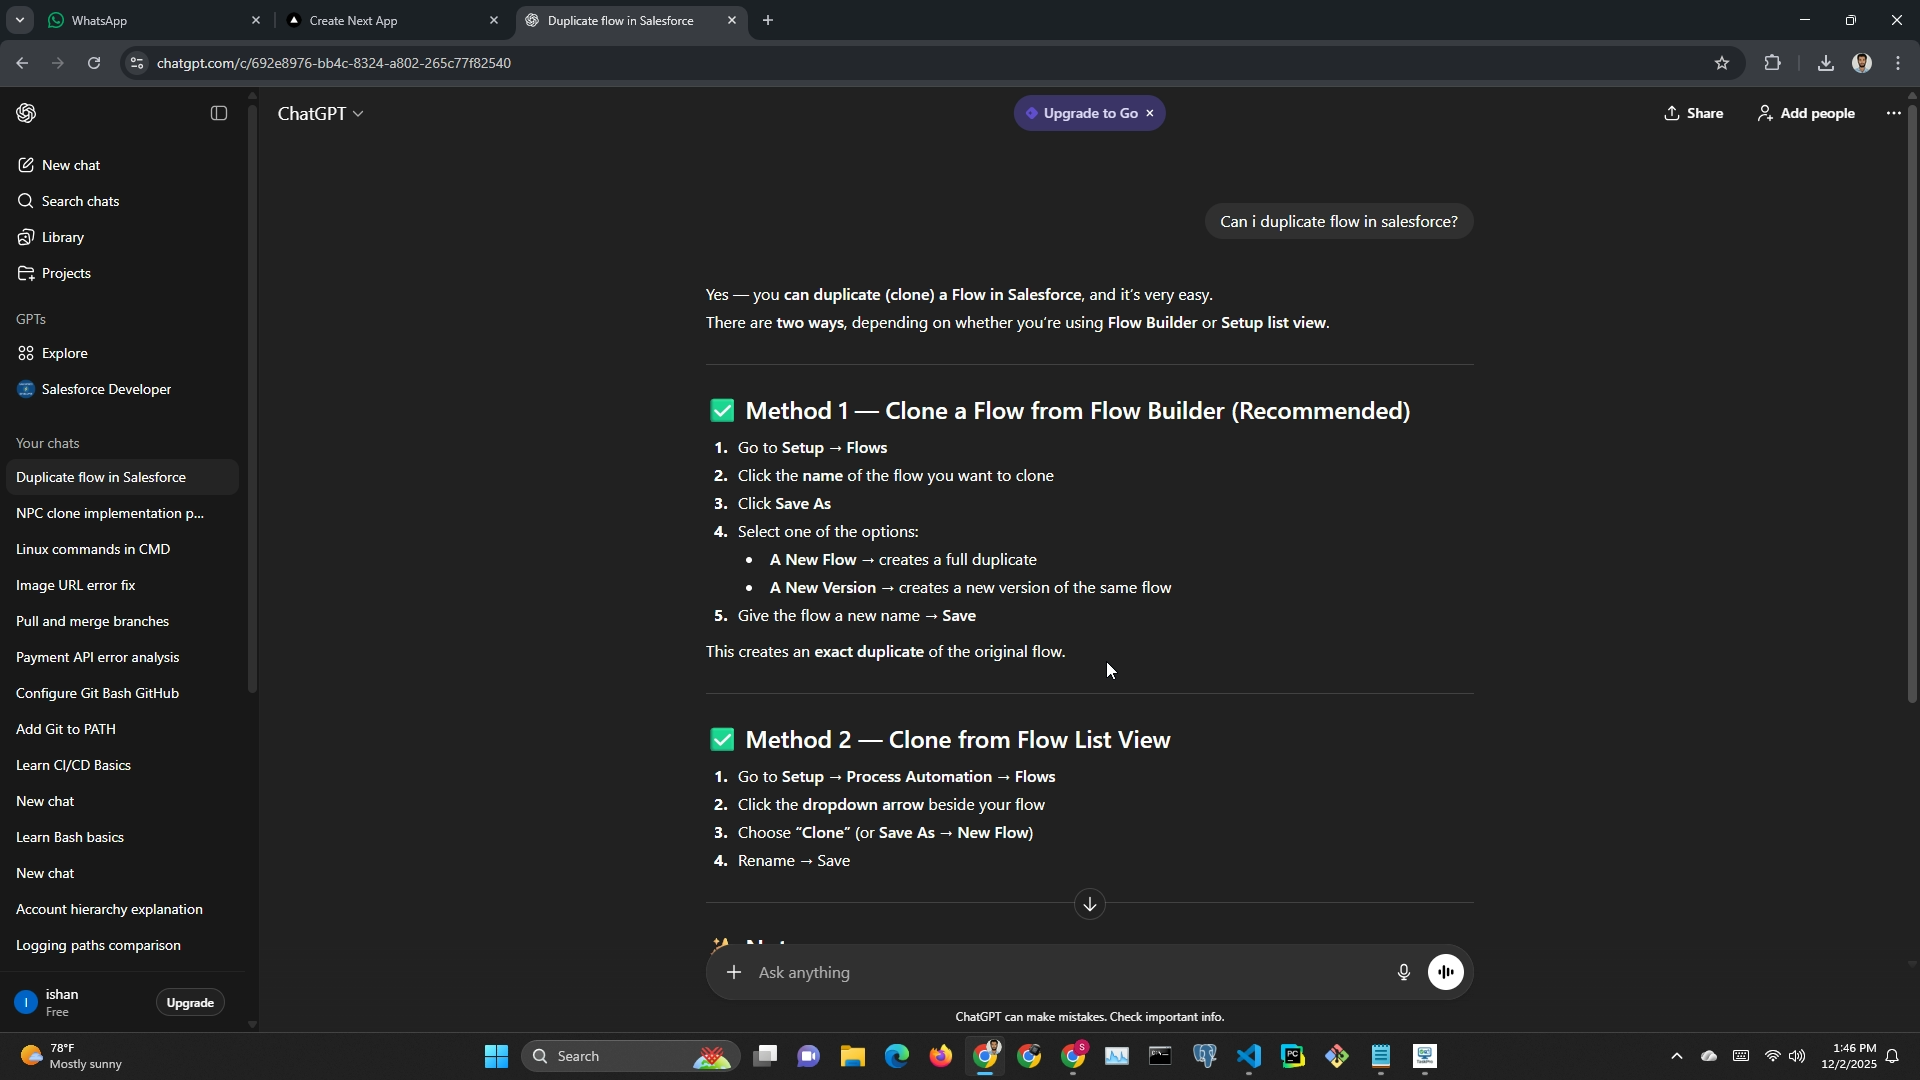
Task: Open Search chats
Action: point(80,201)
